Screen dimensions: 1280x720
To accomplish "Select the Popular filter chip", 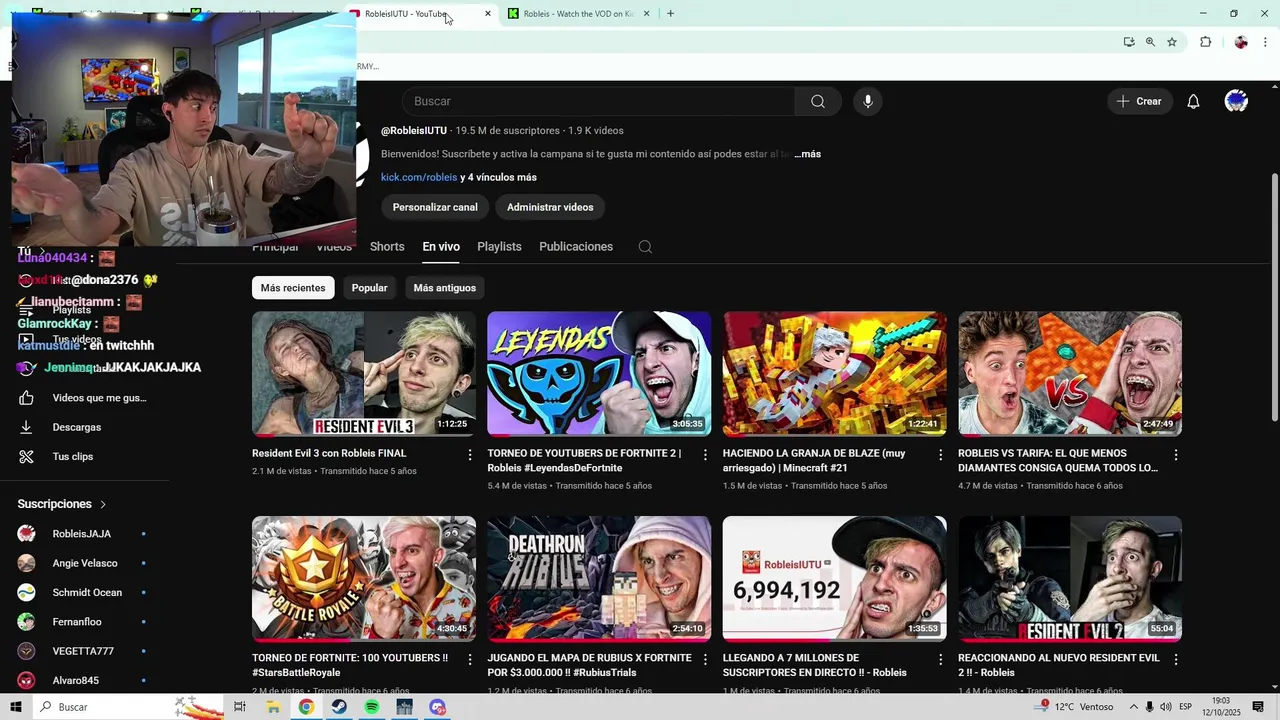I will [x=369, y=288].
